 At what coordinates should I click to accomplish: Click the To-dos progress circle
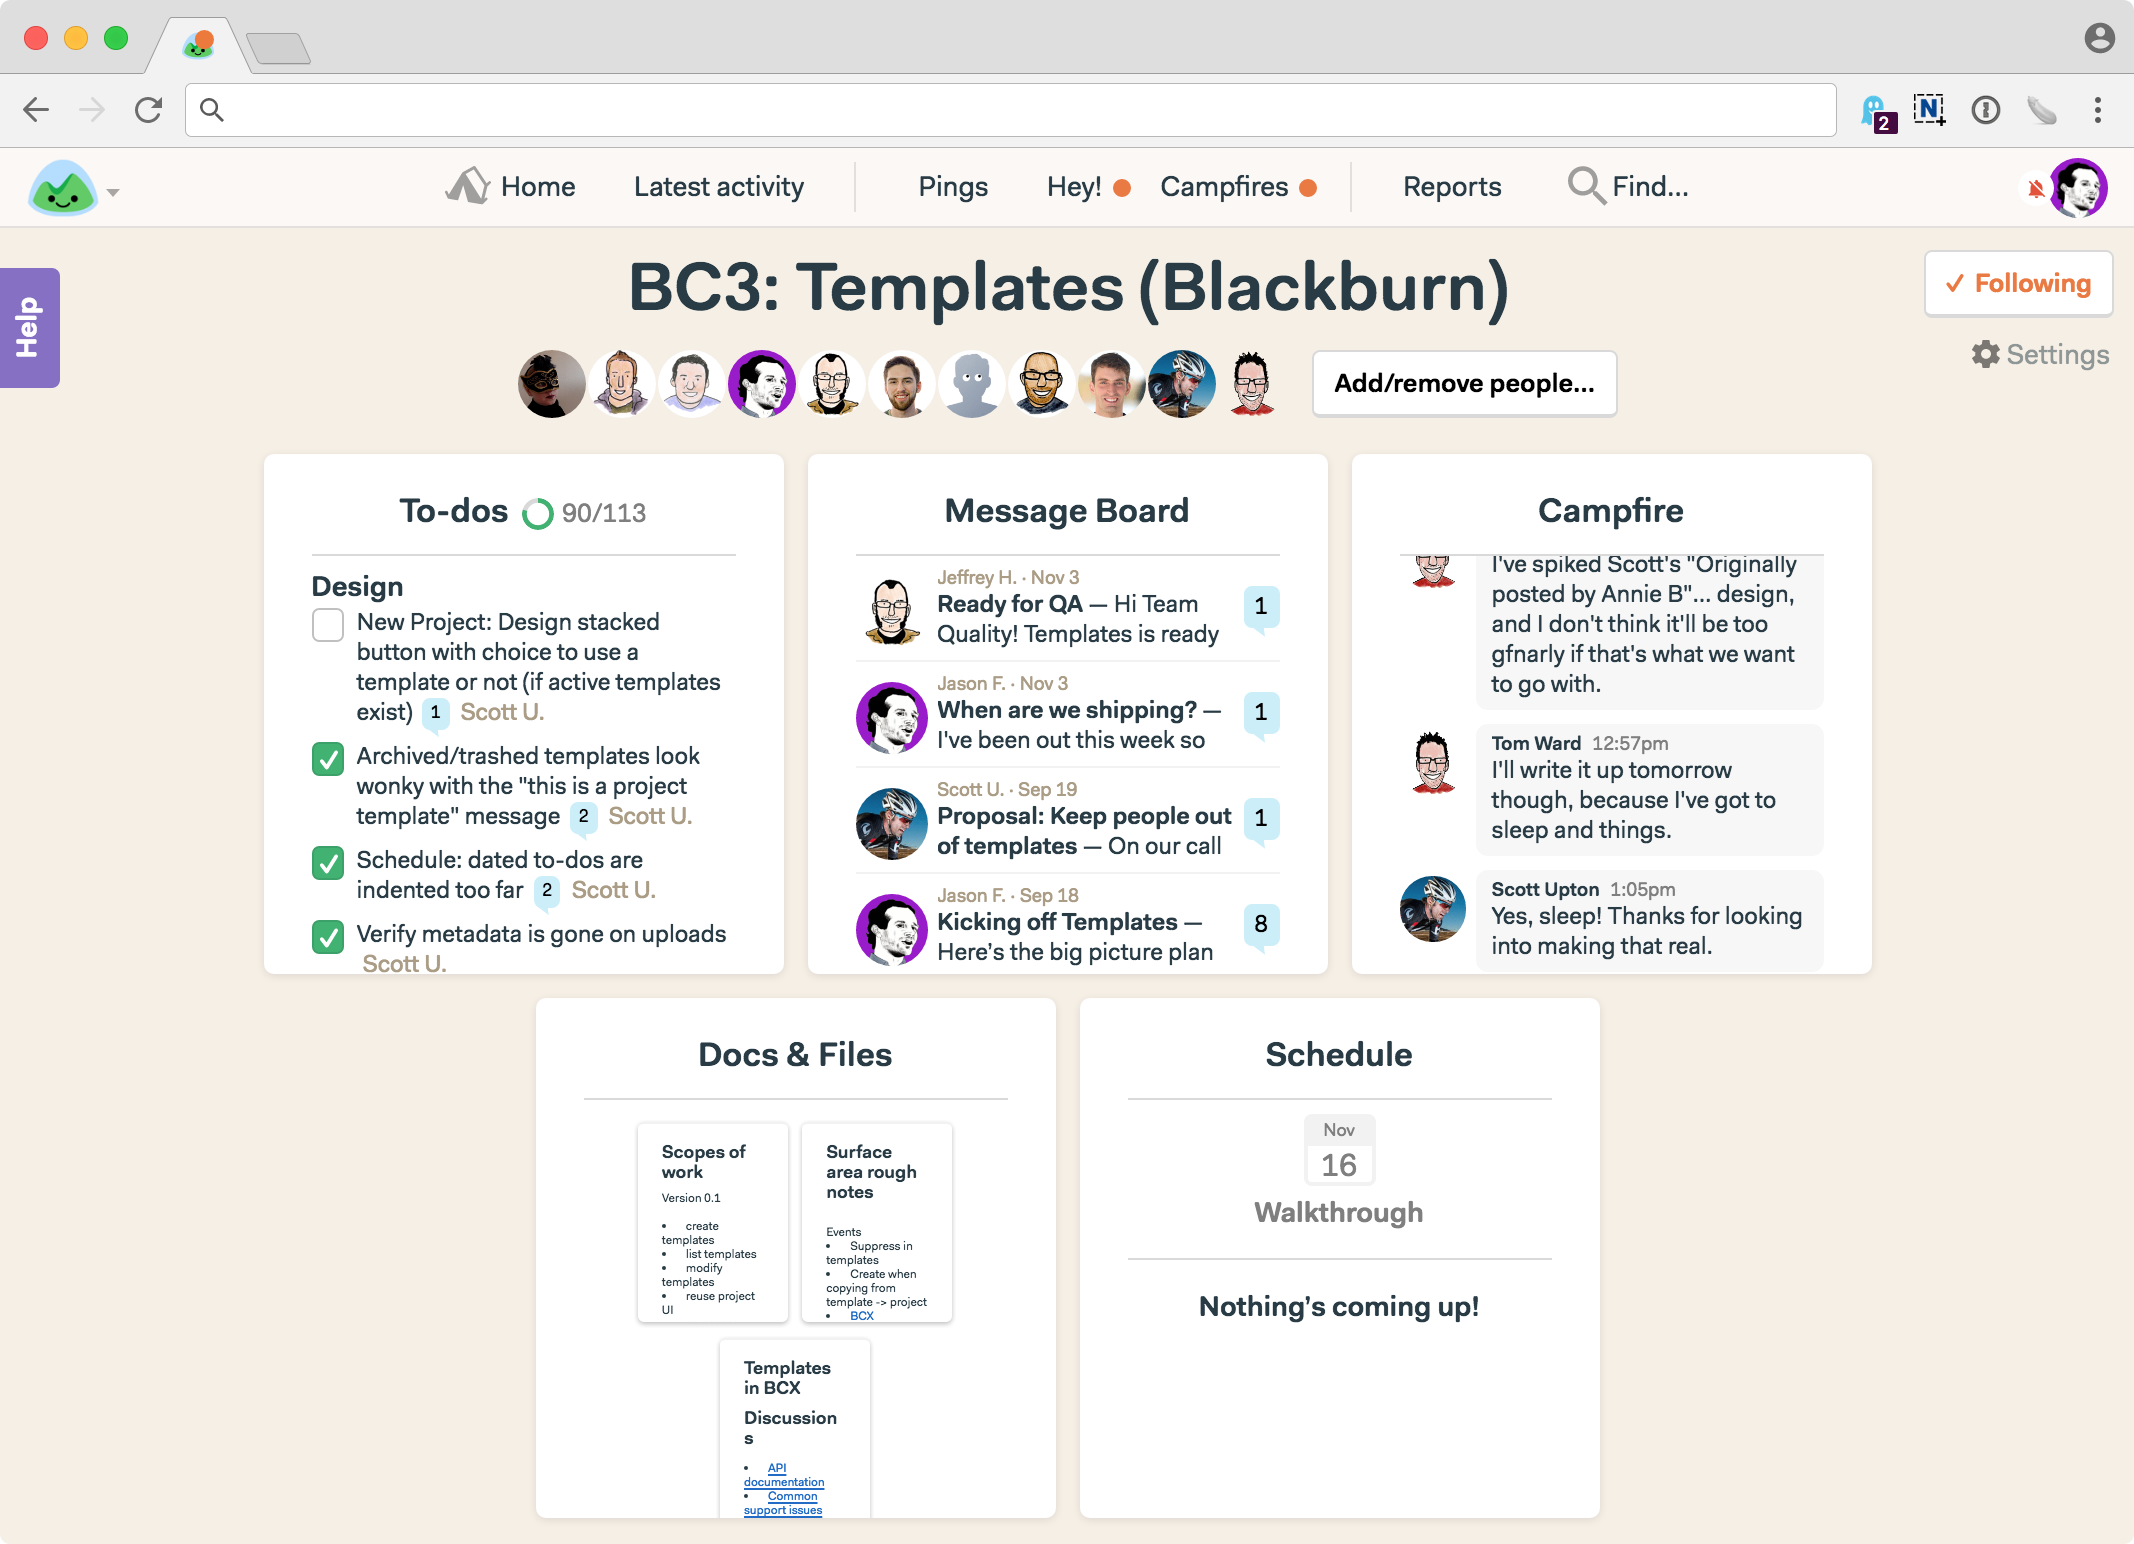tap(537, 513)
